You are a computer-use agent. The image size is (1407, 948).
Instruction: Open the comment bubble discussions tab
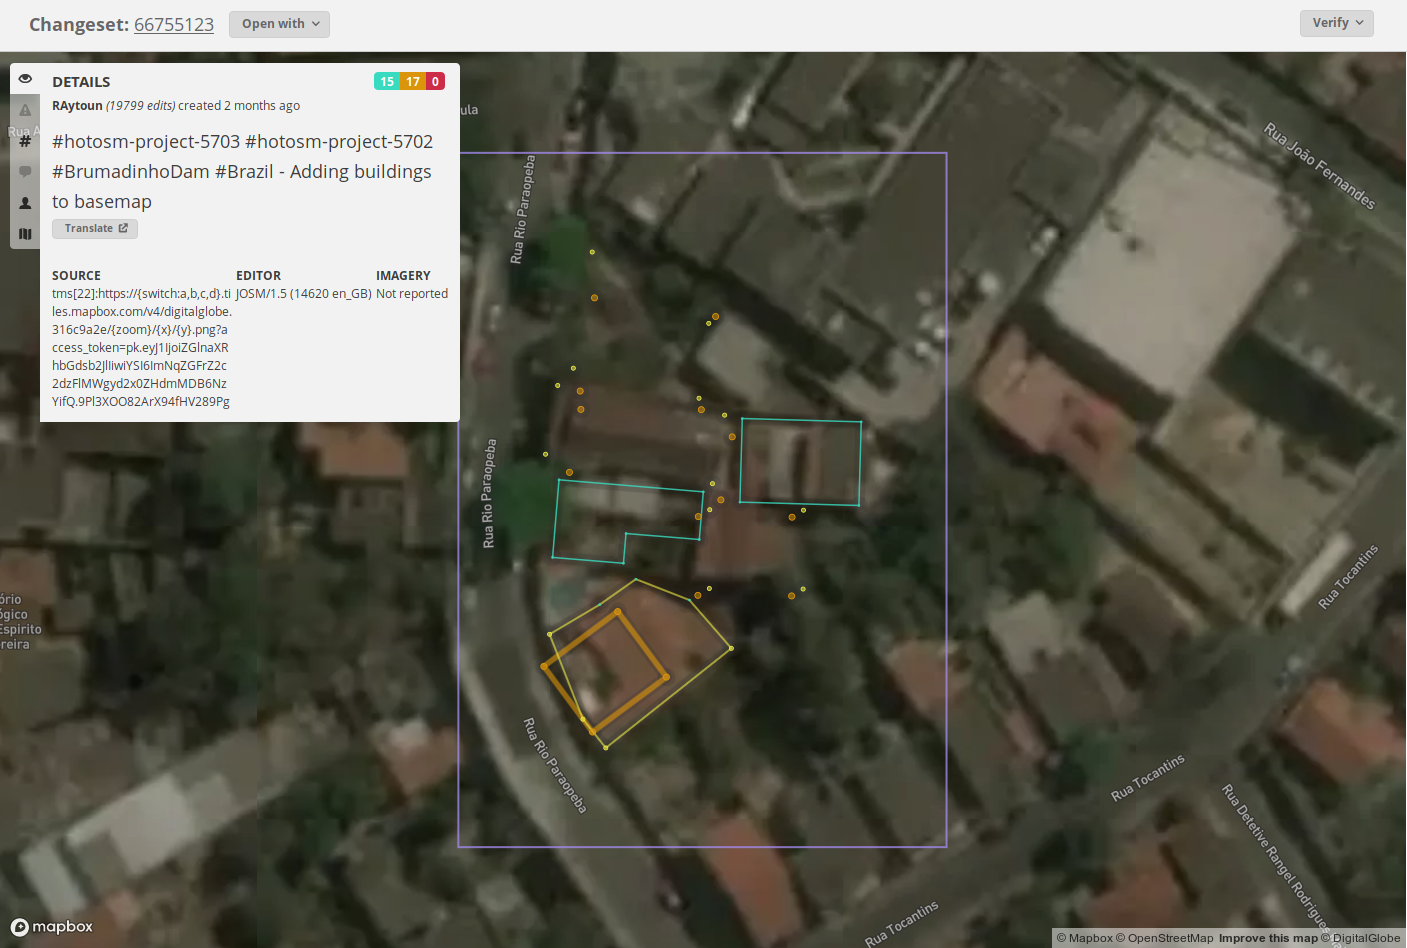coord(25,172)
